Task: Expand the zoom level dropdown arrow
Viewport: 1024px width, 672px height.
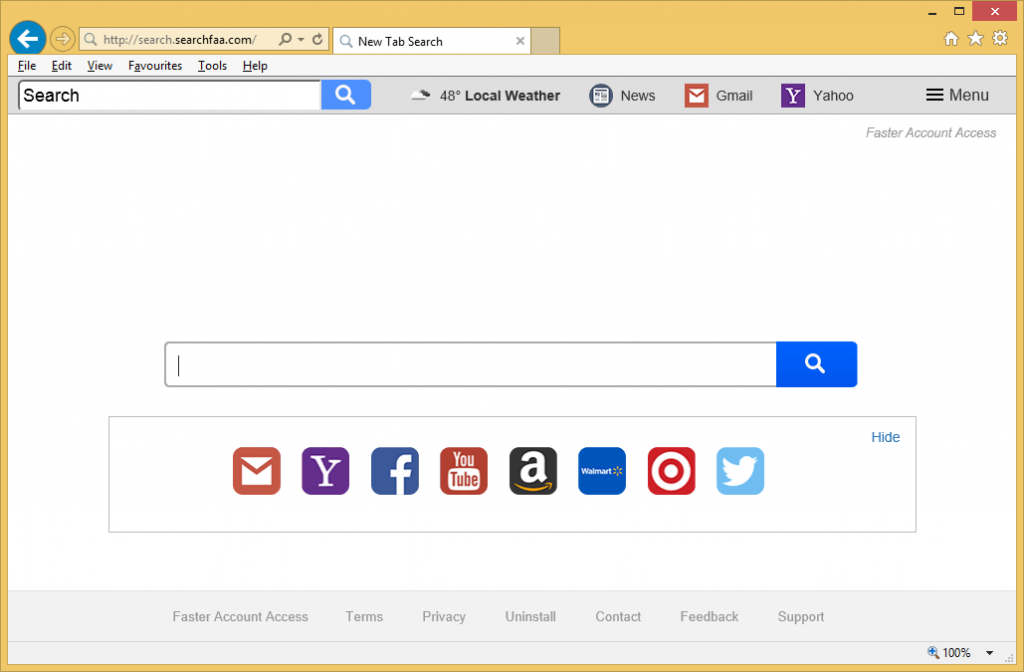Action: (989, 653)
